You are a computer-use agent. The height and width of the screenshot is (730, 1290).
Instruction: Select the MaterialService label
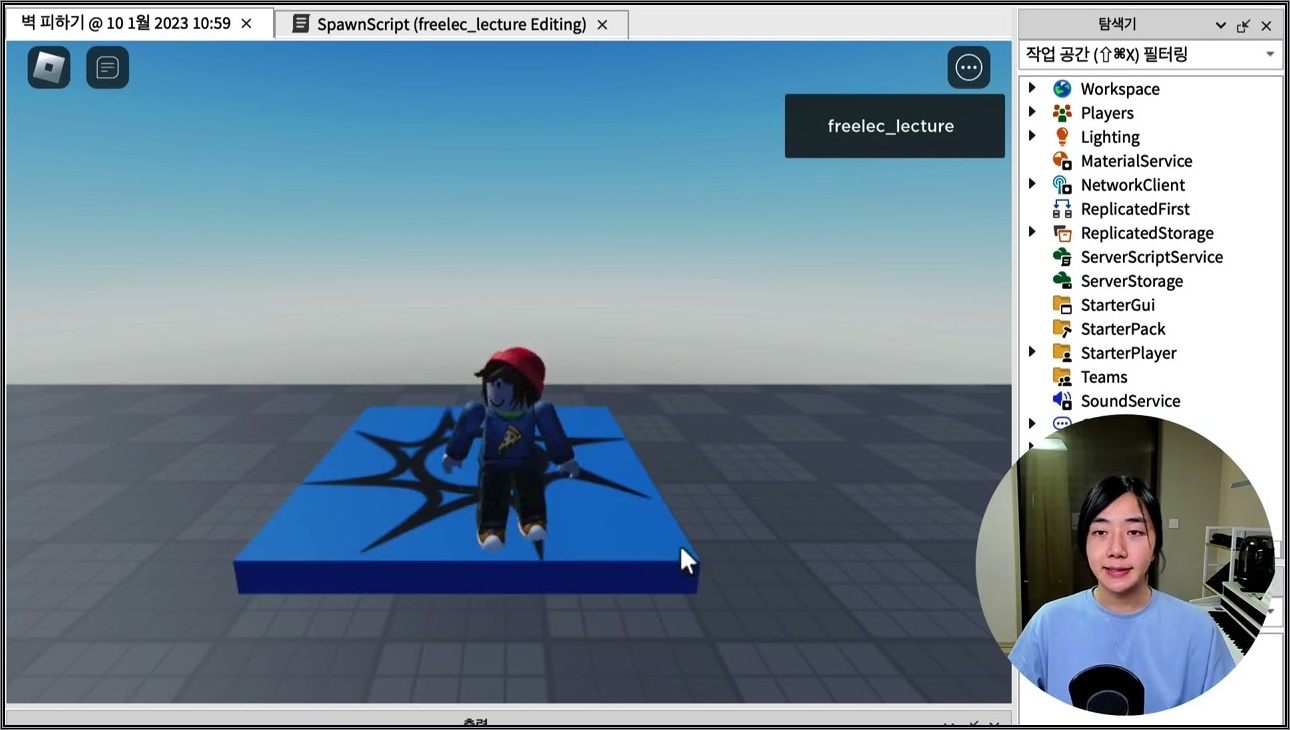[x=1136, y=161]
